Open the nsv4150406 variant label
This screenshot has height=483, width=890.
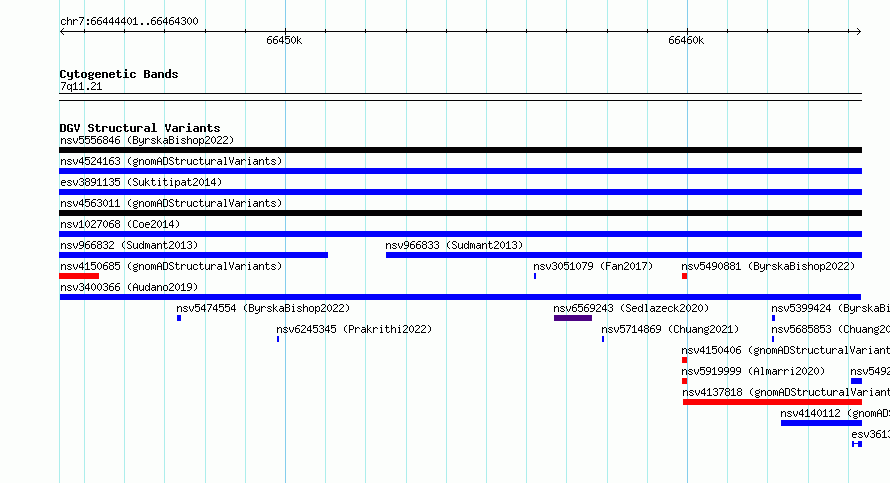point(786,350)
